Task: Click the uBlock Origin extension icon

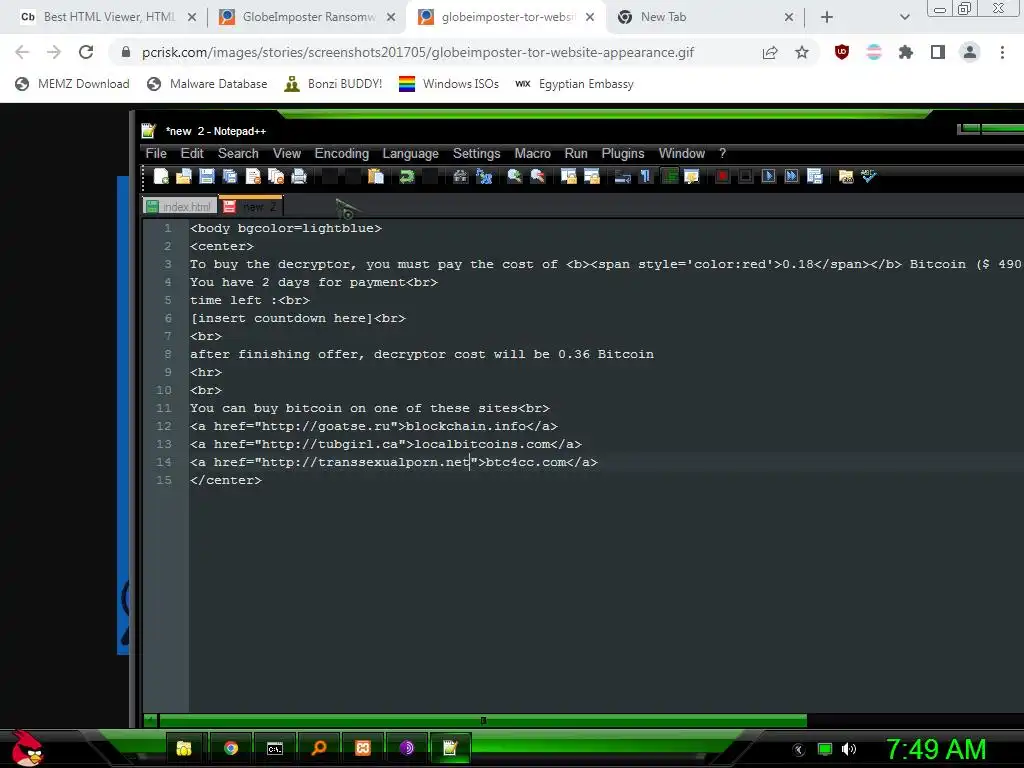Action: point(842,52)
